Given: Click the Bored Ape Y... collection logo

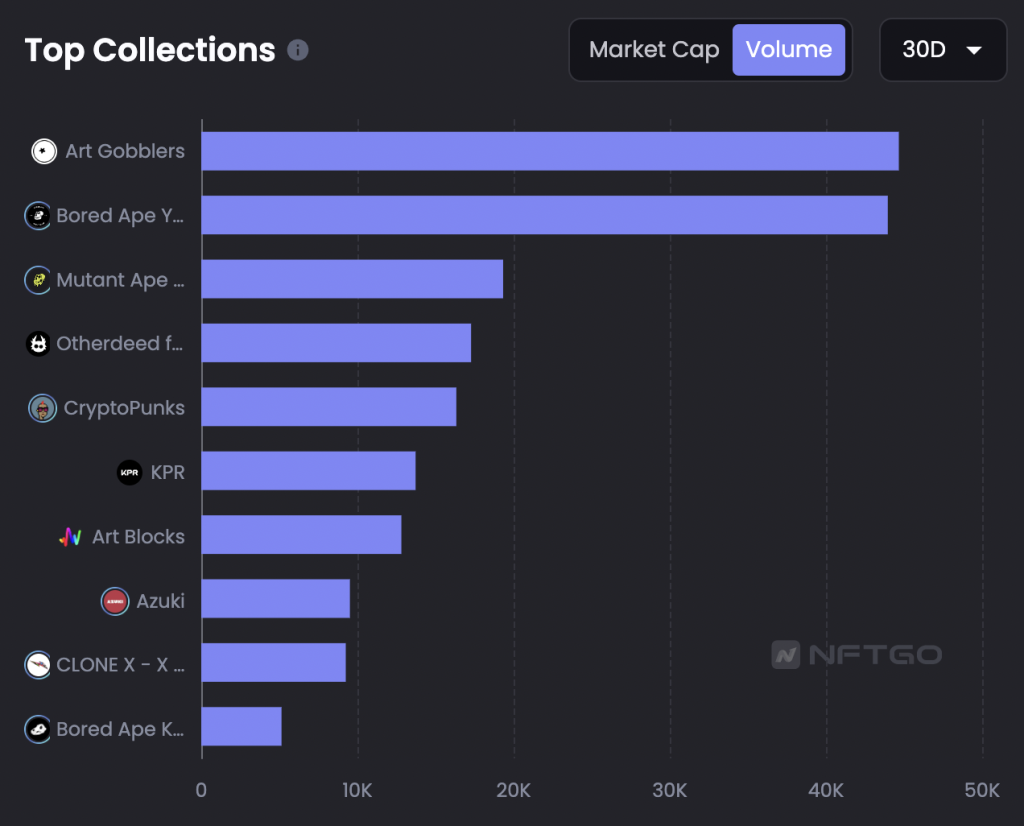Looking at the screenshot, I should click(38, 215).
